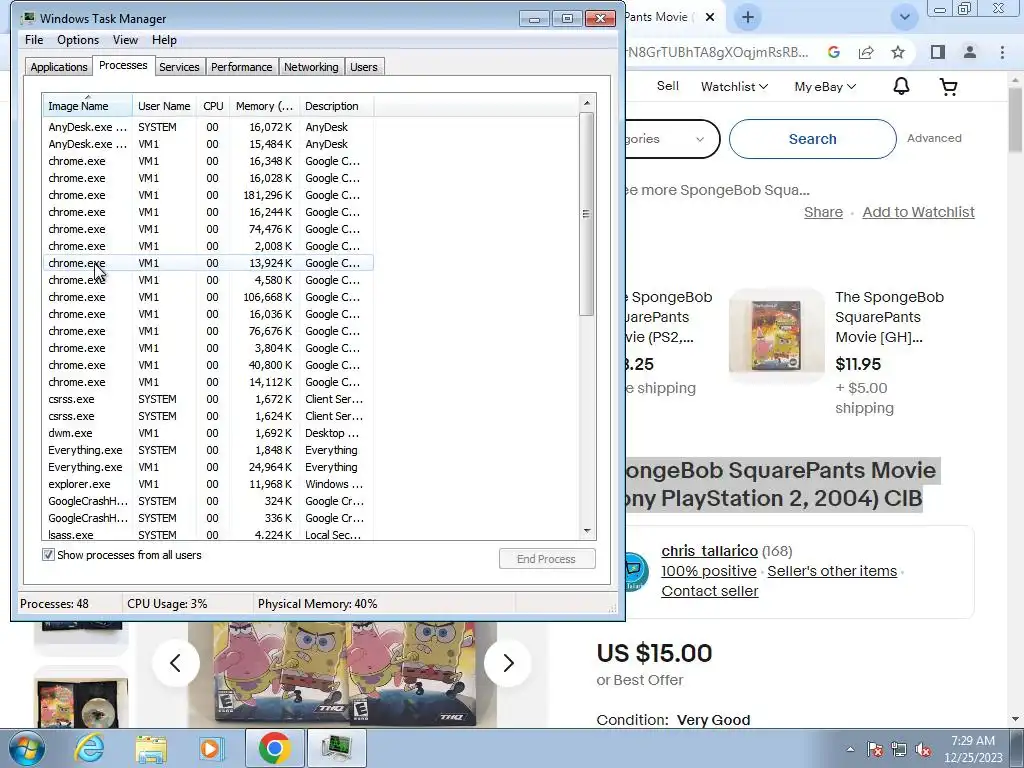
Task: Click the process list vertical scrollbar thumb
Action: pos(586,214)
